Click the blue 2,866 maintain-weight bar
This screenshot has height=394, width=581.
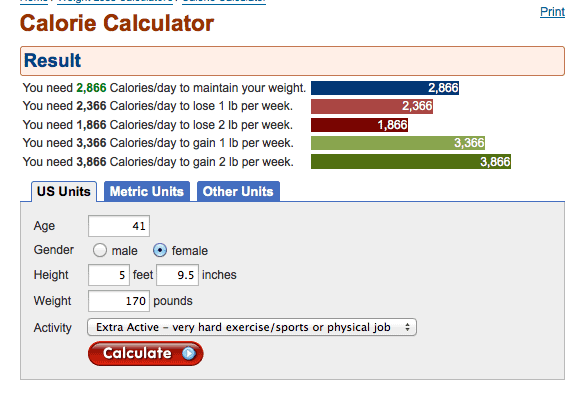(385, 88)
